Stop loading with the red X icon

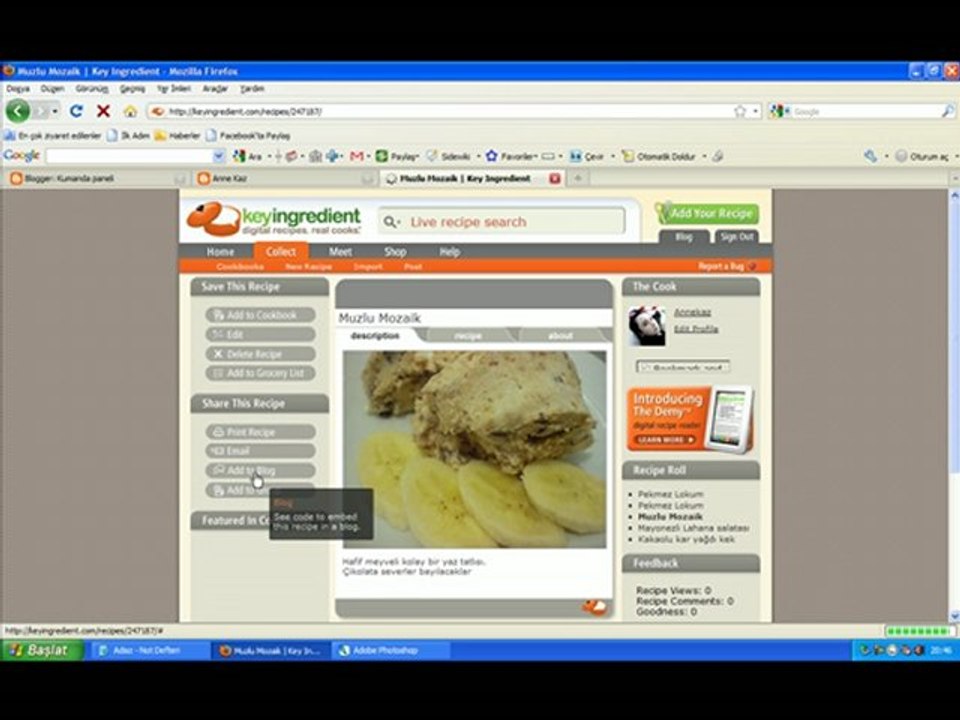(103, 111)
